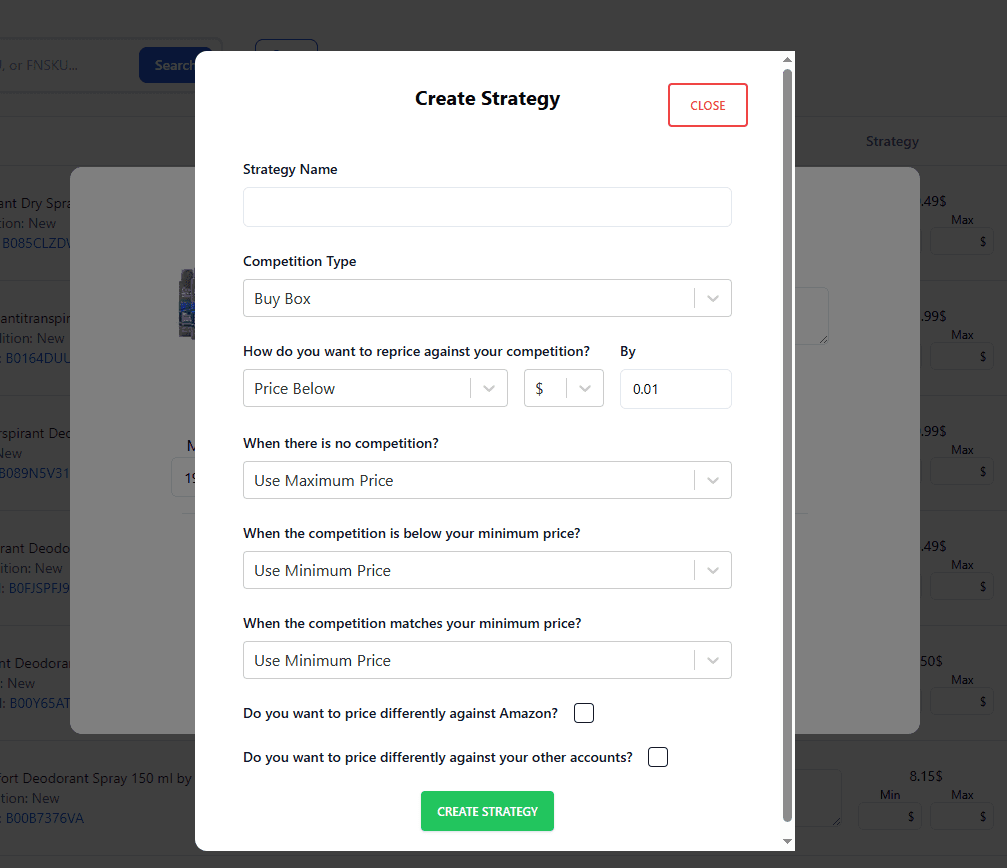Open the below-minimum-price "Use Minimum Price" dropdown

(x=487, y=570)
